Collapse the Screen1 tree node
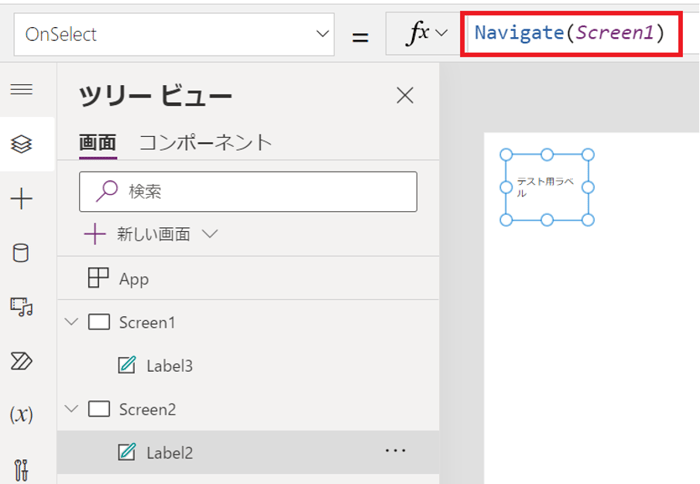This screenshot has height=484, width=700. 71,321
